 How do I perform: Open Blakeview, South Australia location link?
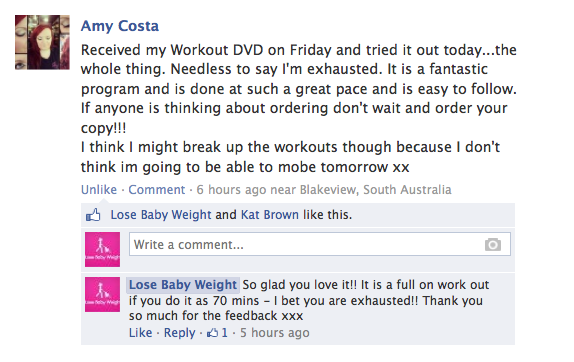[x=376, y=190]
